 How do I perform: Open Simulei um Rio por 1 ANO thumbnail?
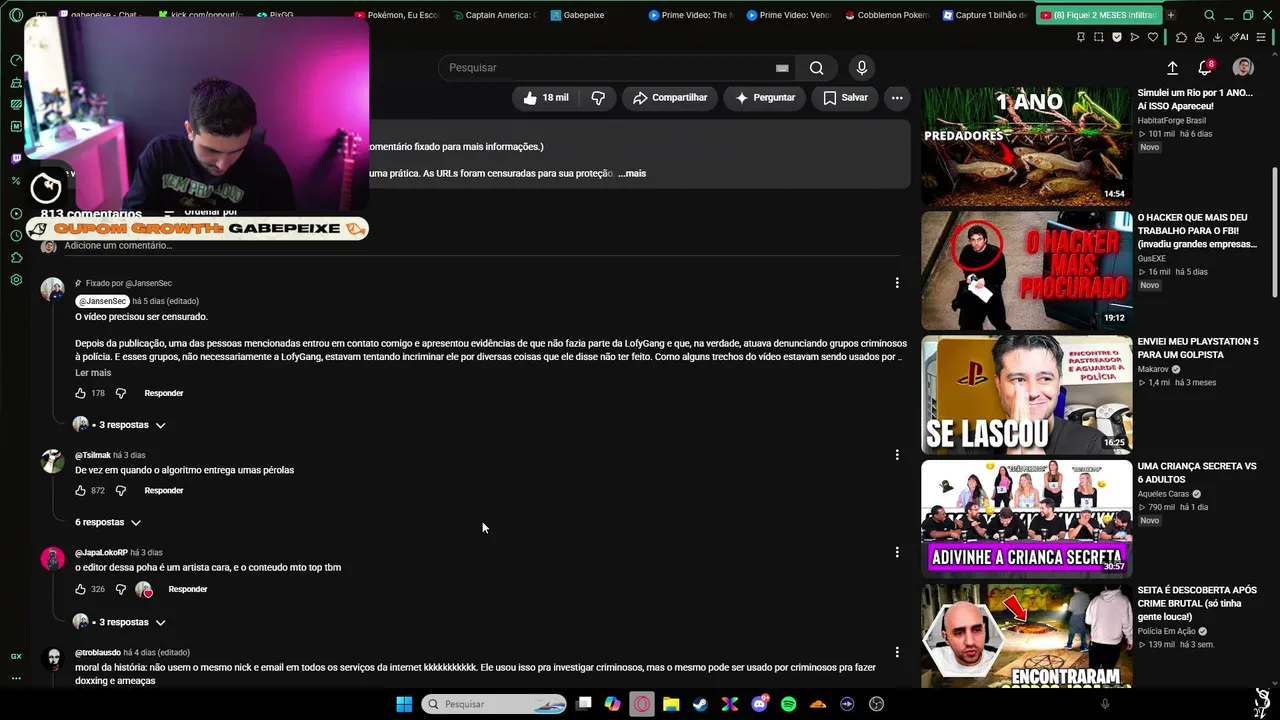click(1027, 146)
